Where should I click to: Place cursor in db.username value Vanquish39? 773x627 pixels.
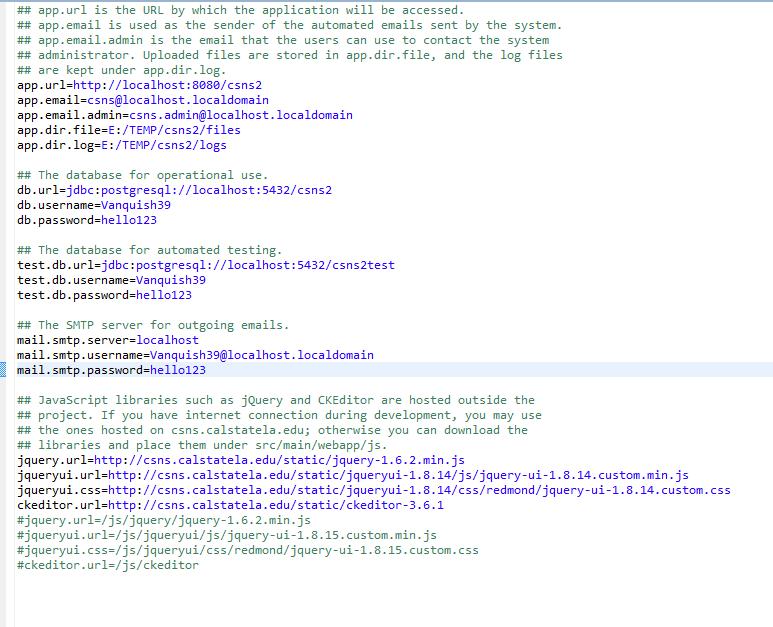136,205
